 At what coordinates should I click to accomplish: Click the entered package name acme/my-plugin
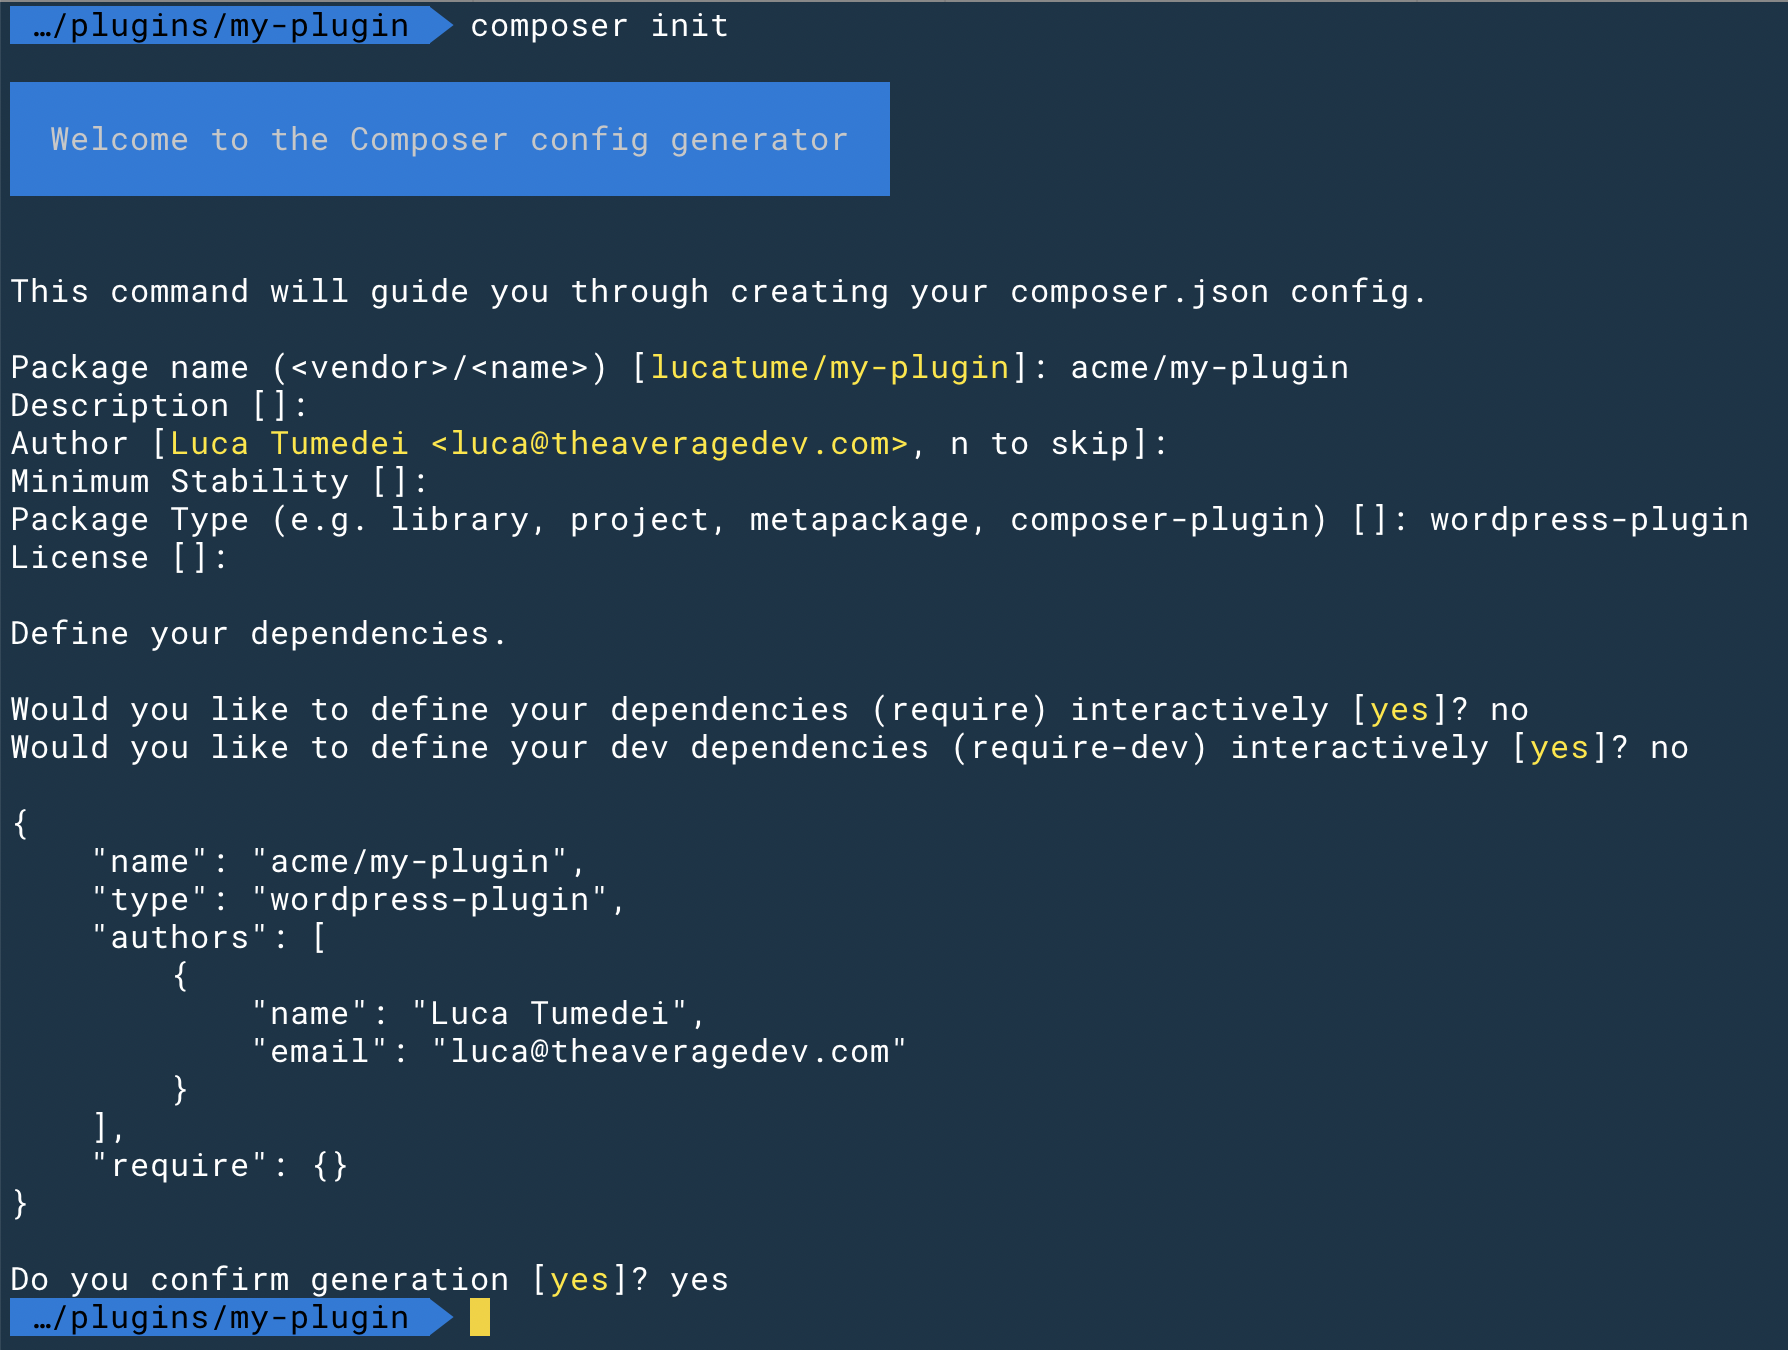pos(1209,368)
